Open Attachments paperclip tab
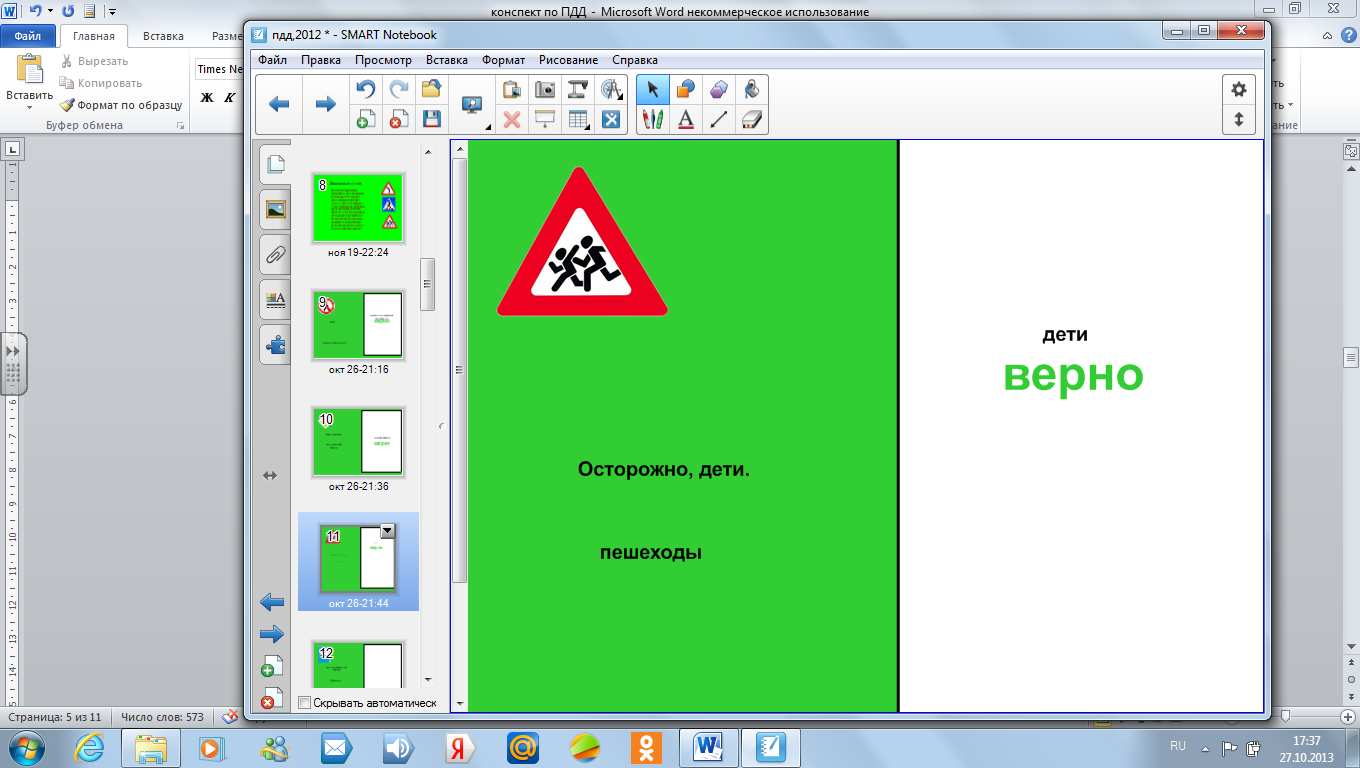Screen dimensions: 1360x768 coord(274,254)
